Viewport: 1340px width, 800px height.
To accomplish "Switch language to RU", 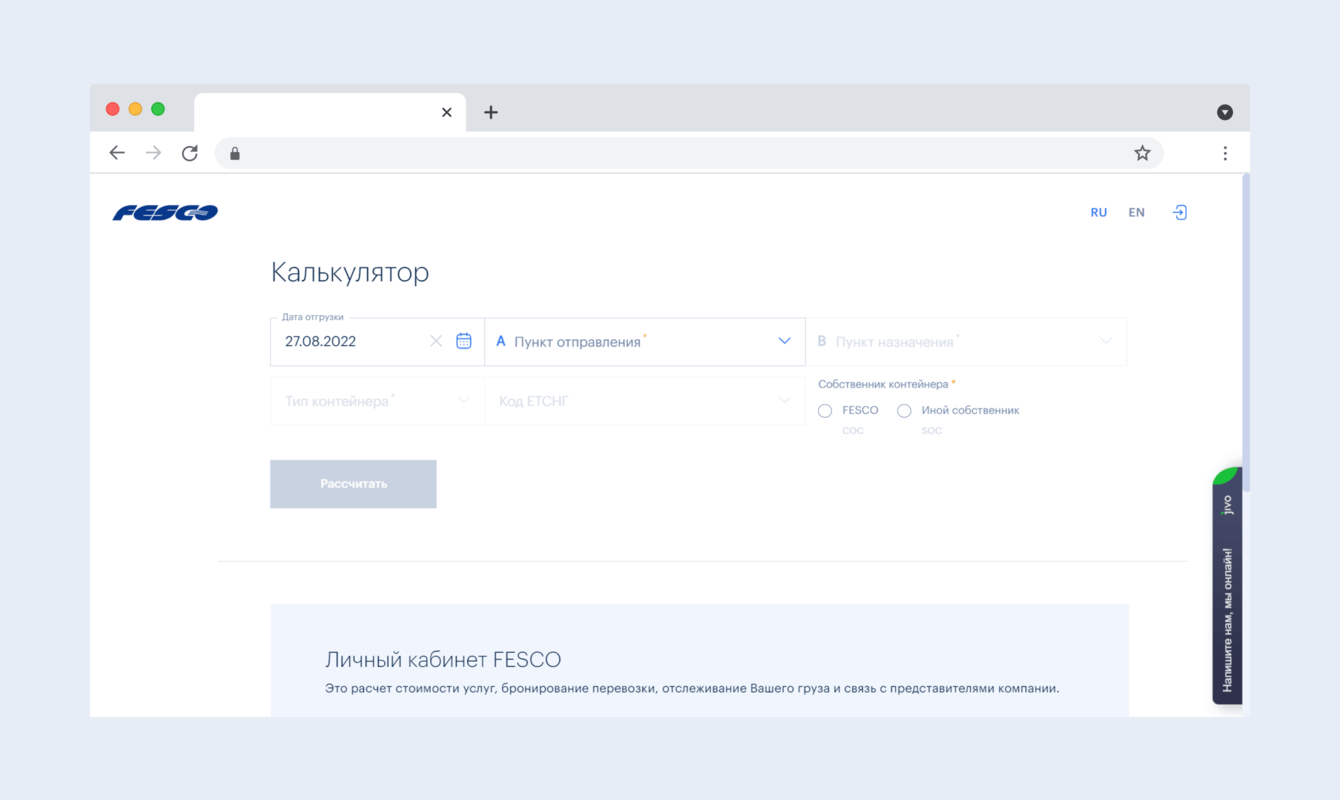I will [1098, 212].
